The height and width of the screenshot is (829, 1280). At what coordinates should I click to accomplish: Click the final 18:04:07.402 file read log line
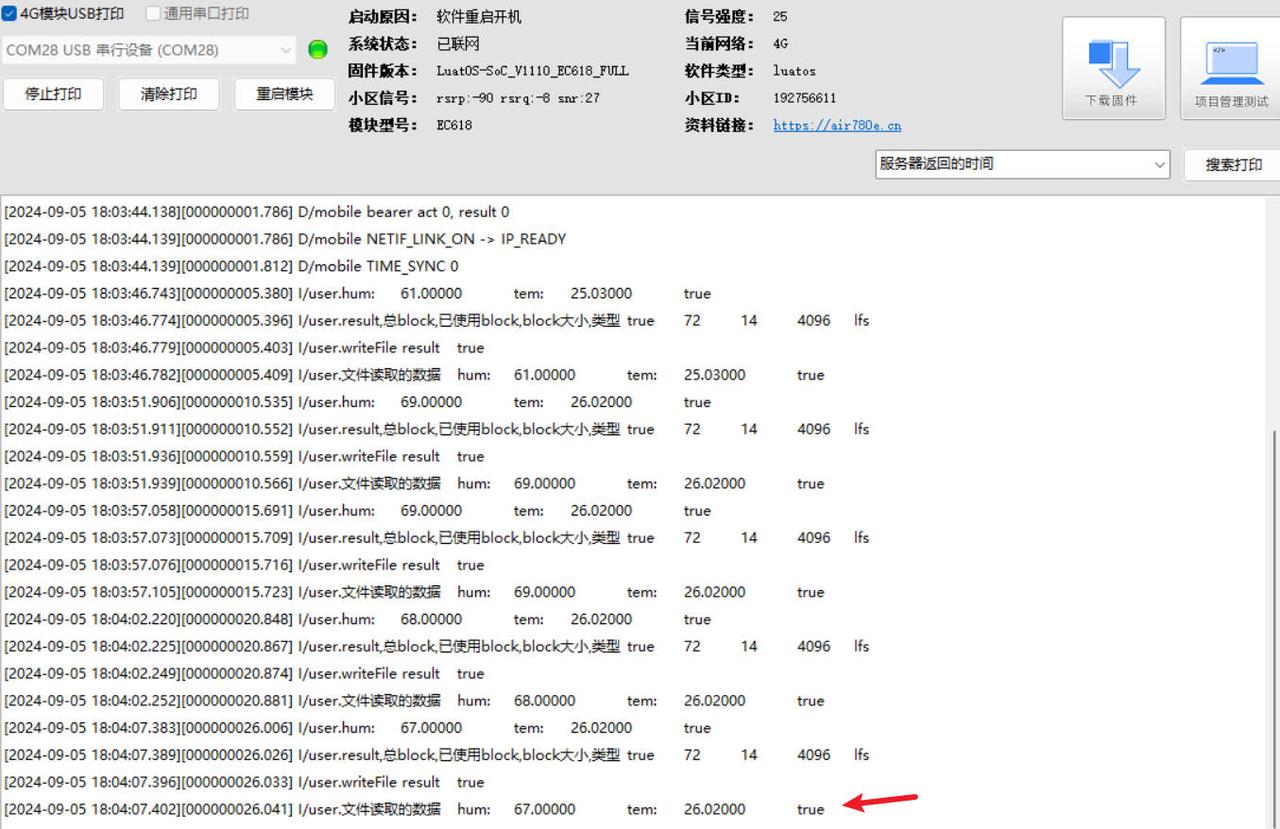click(414, 809)
